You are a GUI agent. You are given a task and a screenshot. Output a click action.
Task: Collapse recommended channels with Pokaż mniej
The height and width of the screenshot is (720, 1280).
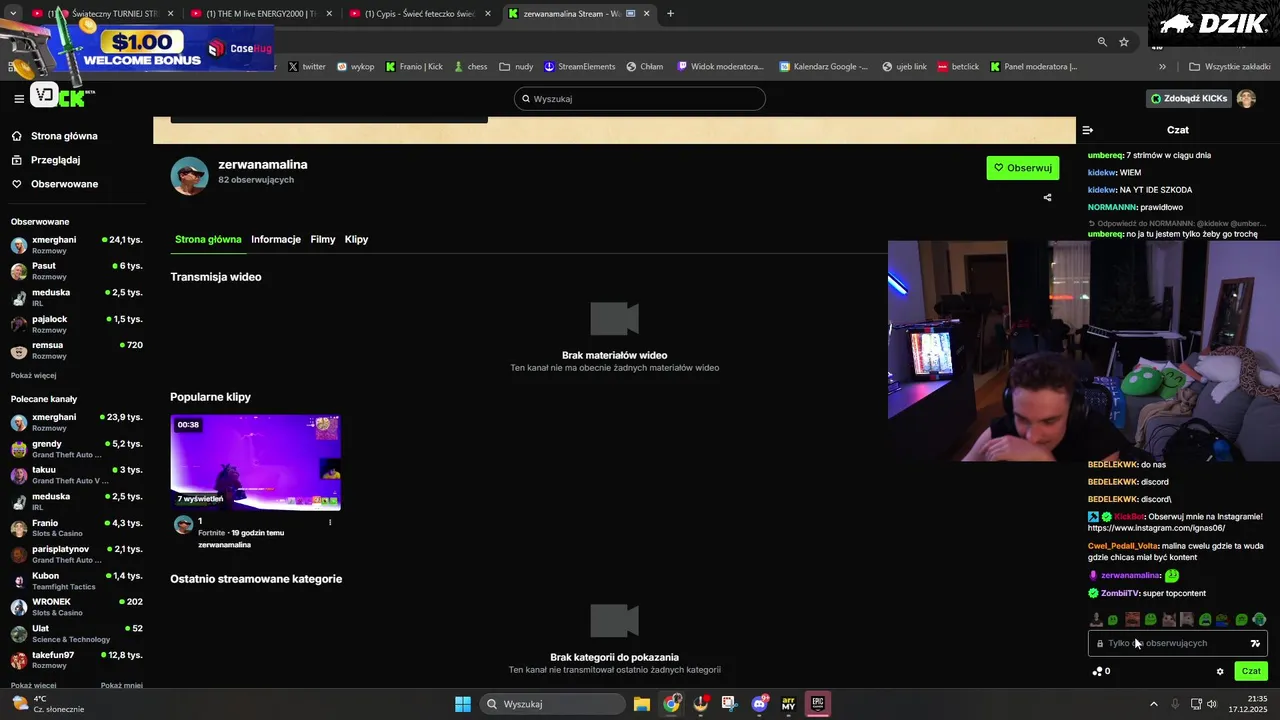click(122, 685)
